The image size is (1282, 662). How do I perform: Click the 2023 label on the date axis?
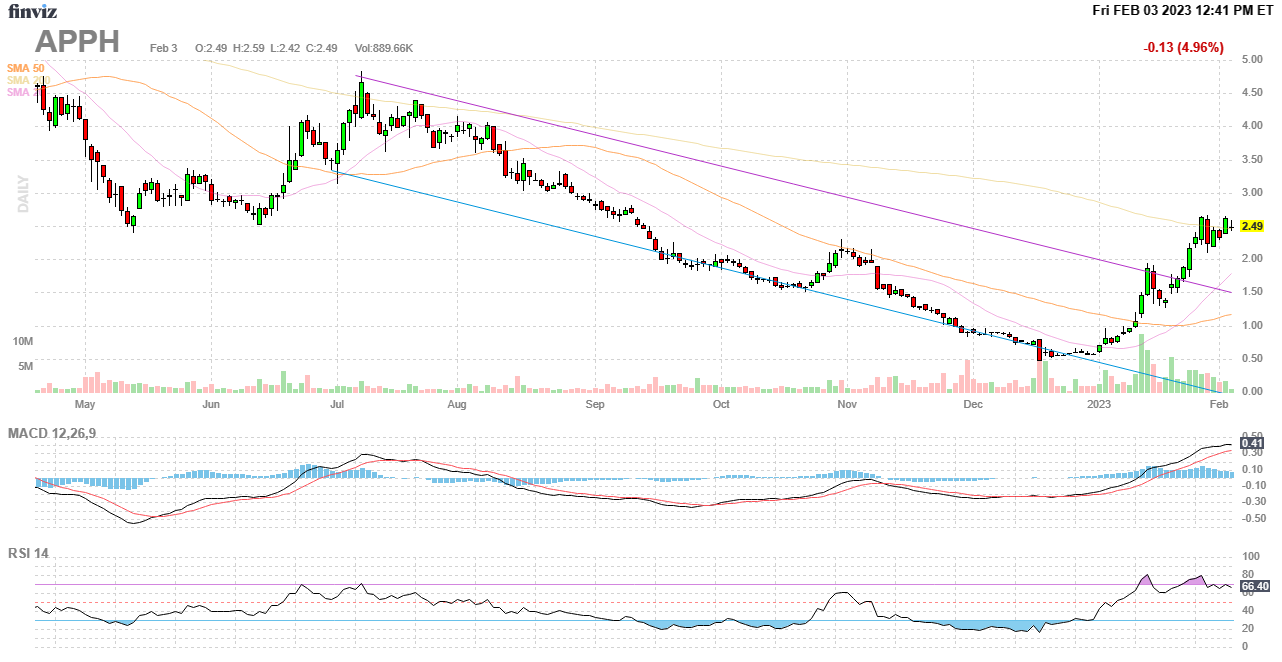1099,405
